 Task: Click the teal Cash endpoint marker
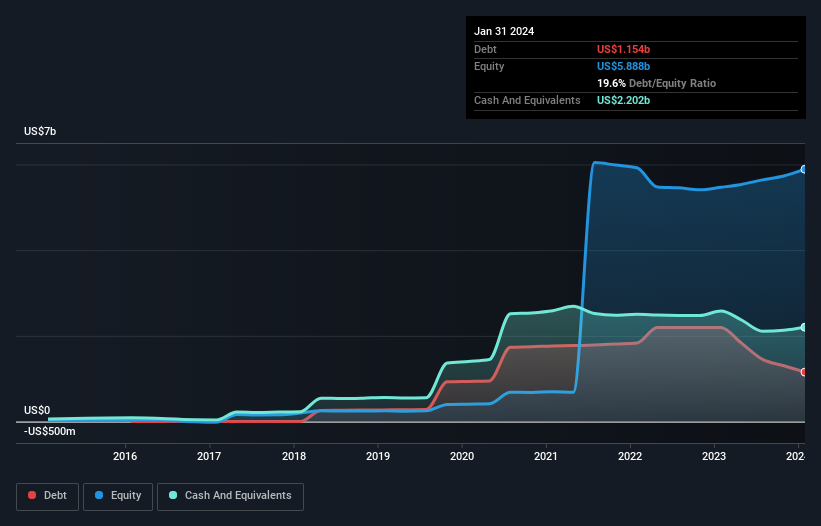[804, 327]
